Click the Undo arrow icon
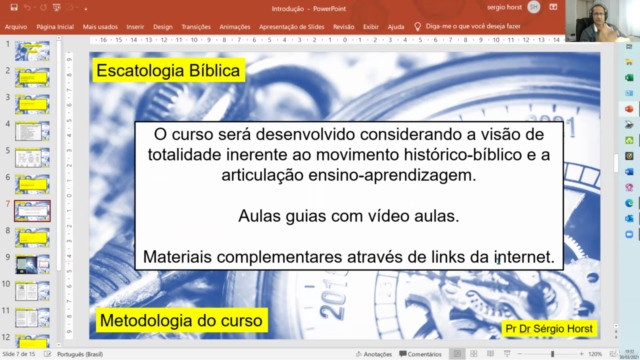This screenshot has width=640, height=360. pos(27,7)
